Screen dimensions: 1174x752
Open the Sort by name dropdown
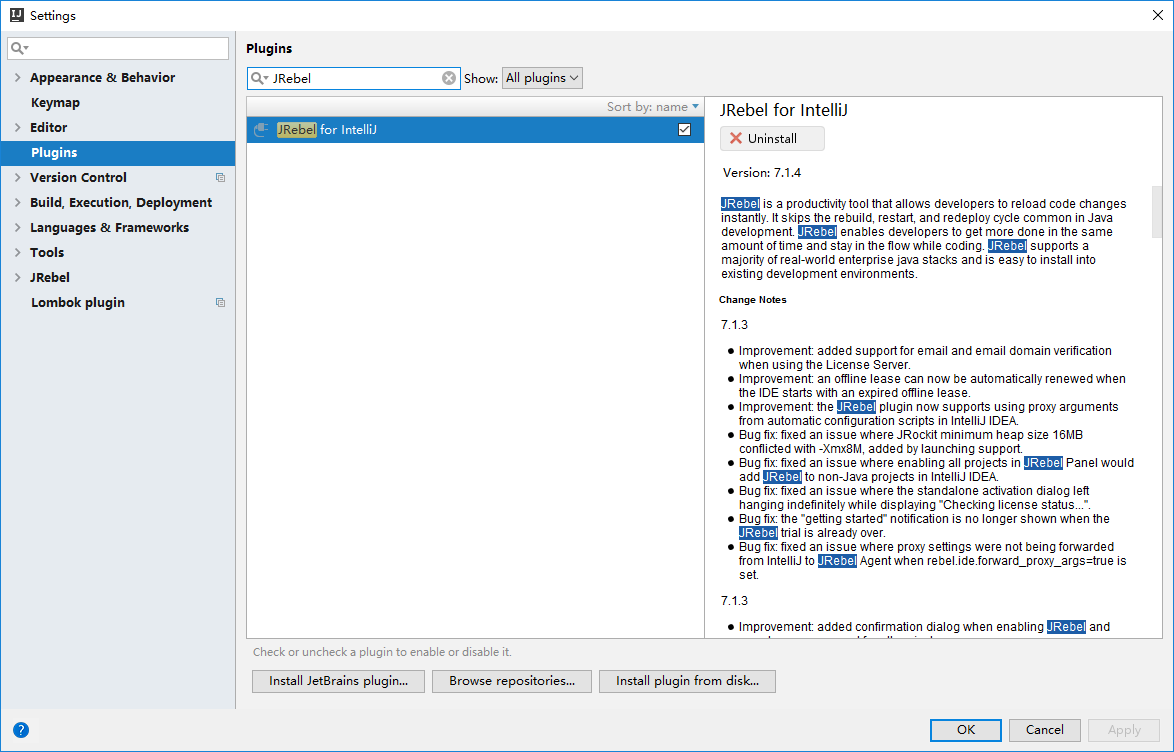653,107
